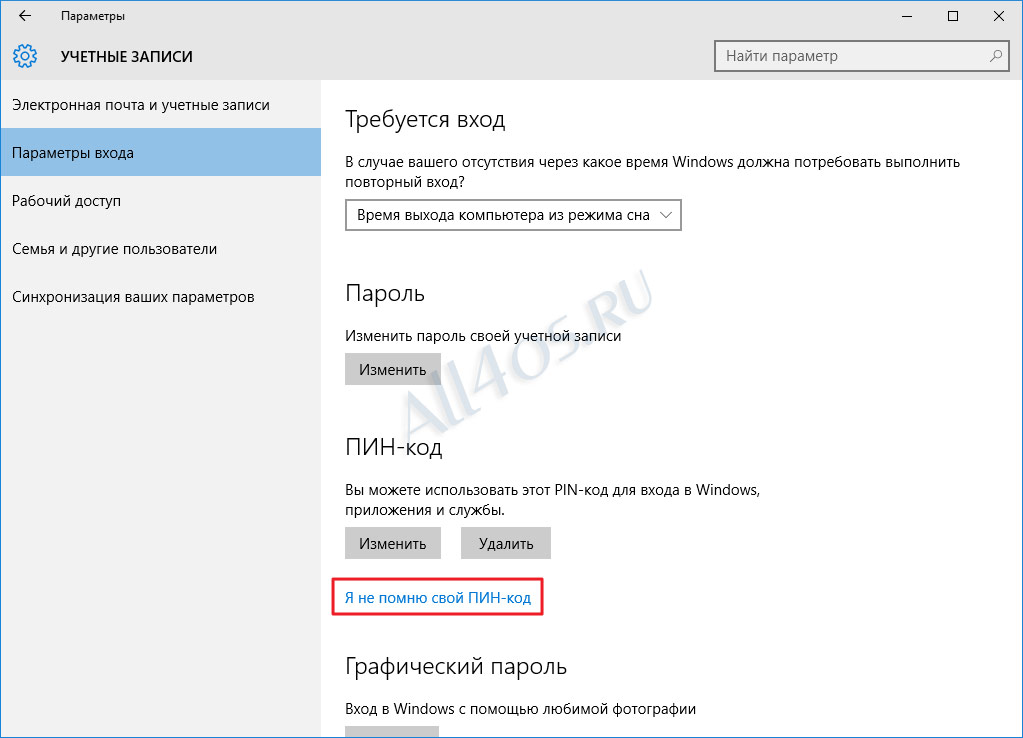Click 'Изменить' button under Пароль
The image size is (1023, 738).
tap(393, 369)
